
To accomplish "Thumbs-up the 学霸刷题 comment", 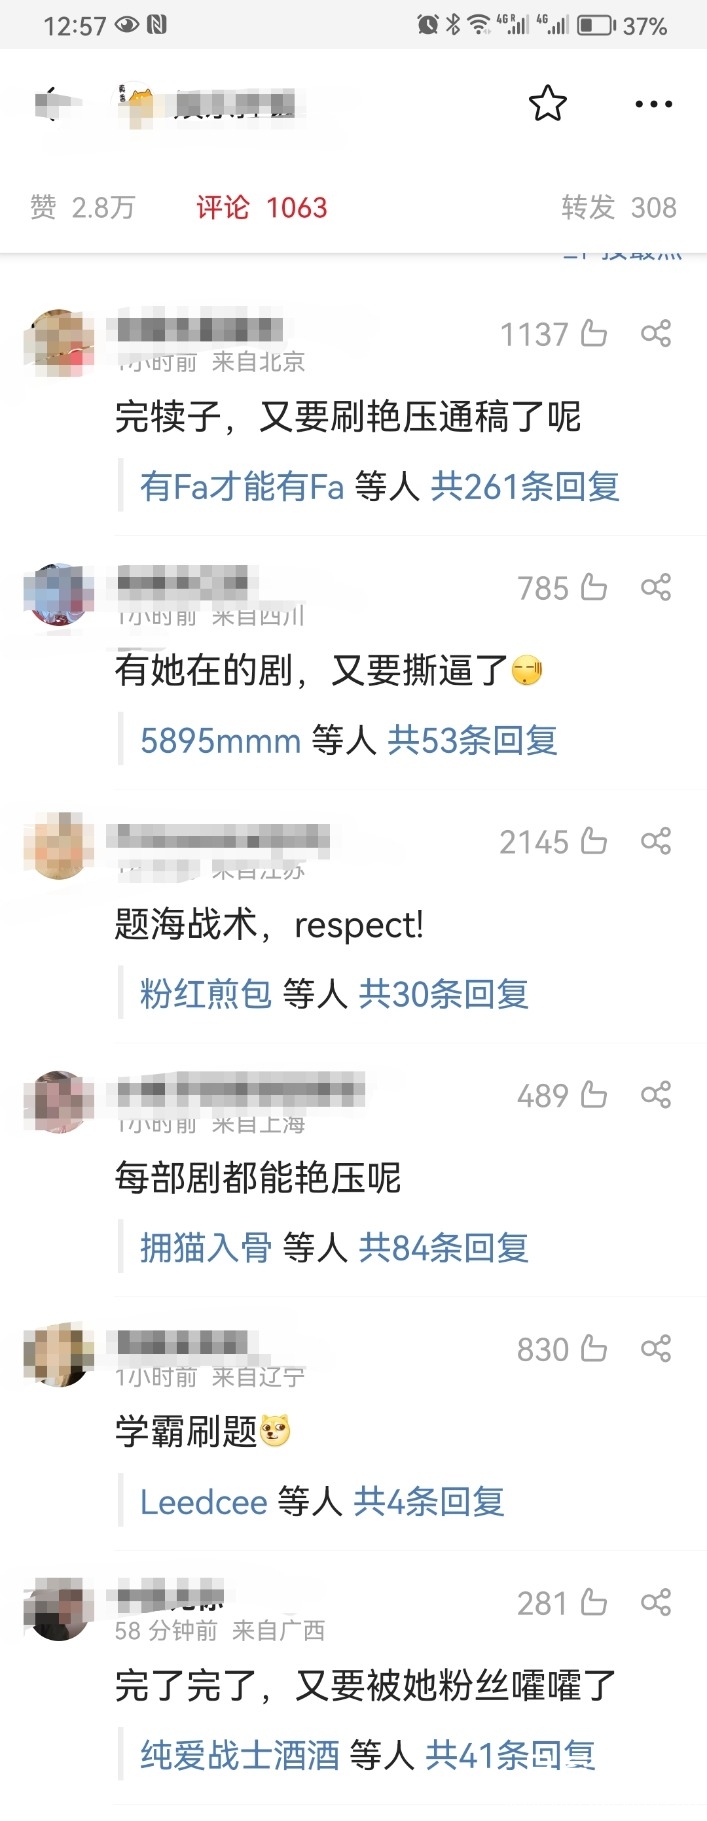I will [x=594, y=1349].
